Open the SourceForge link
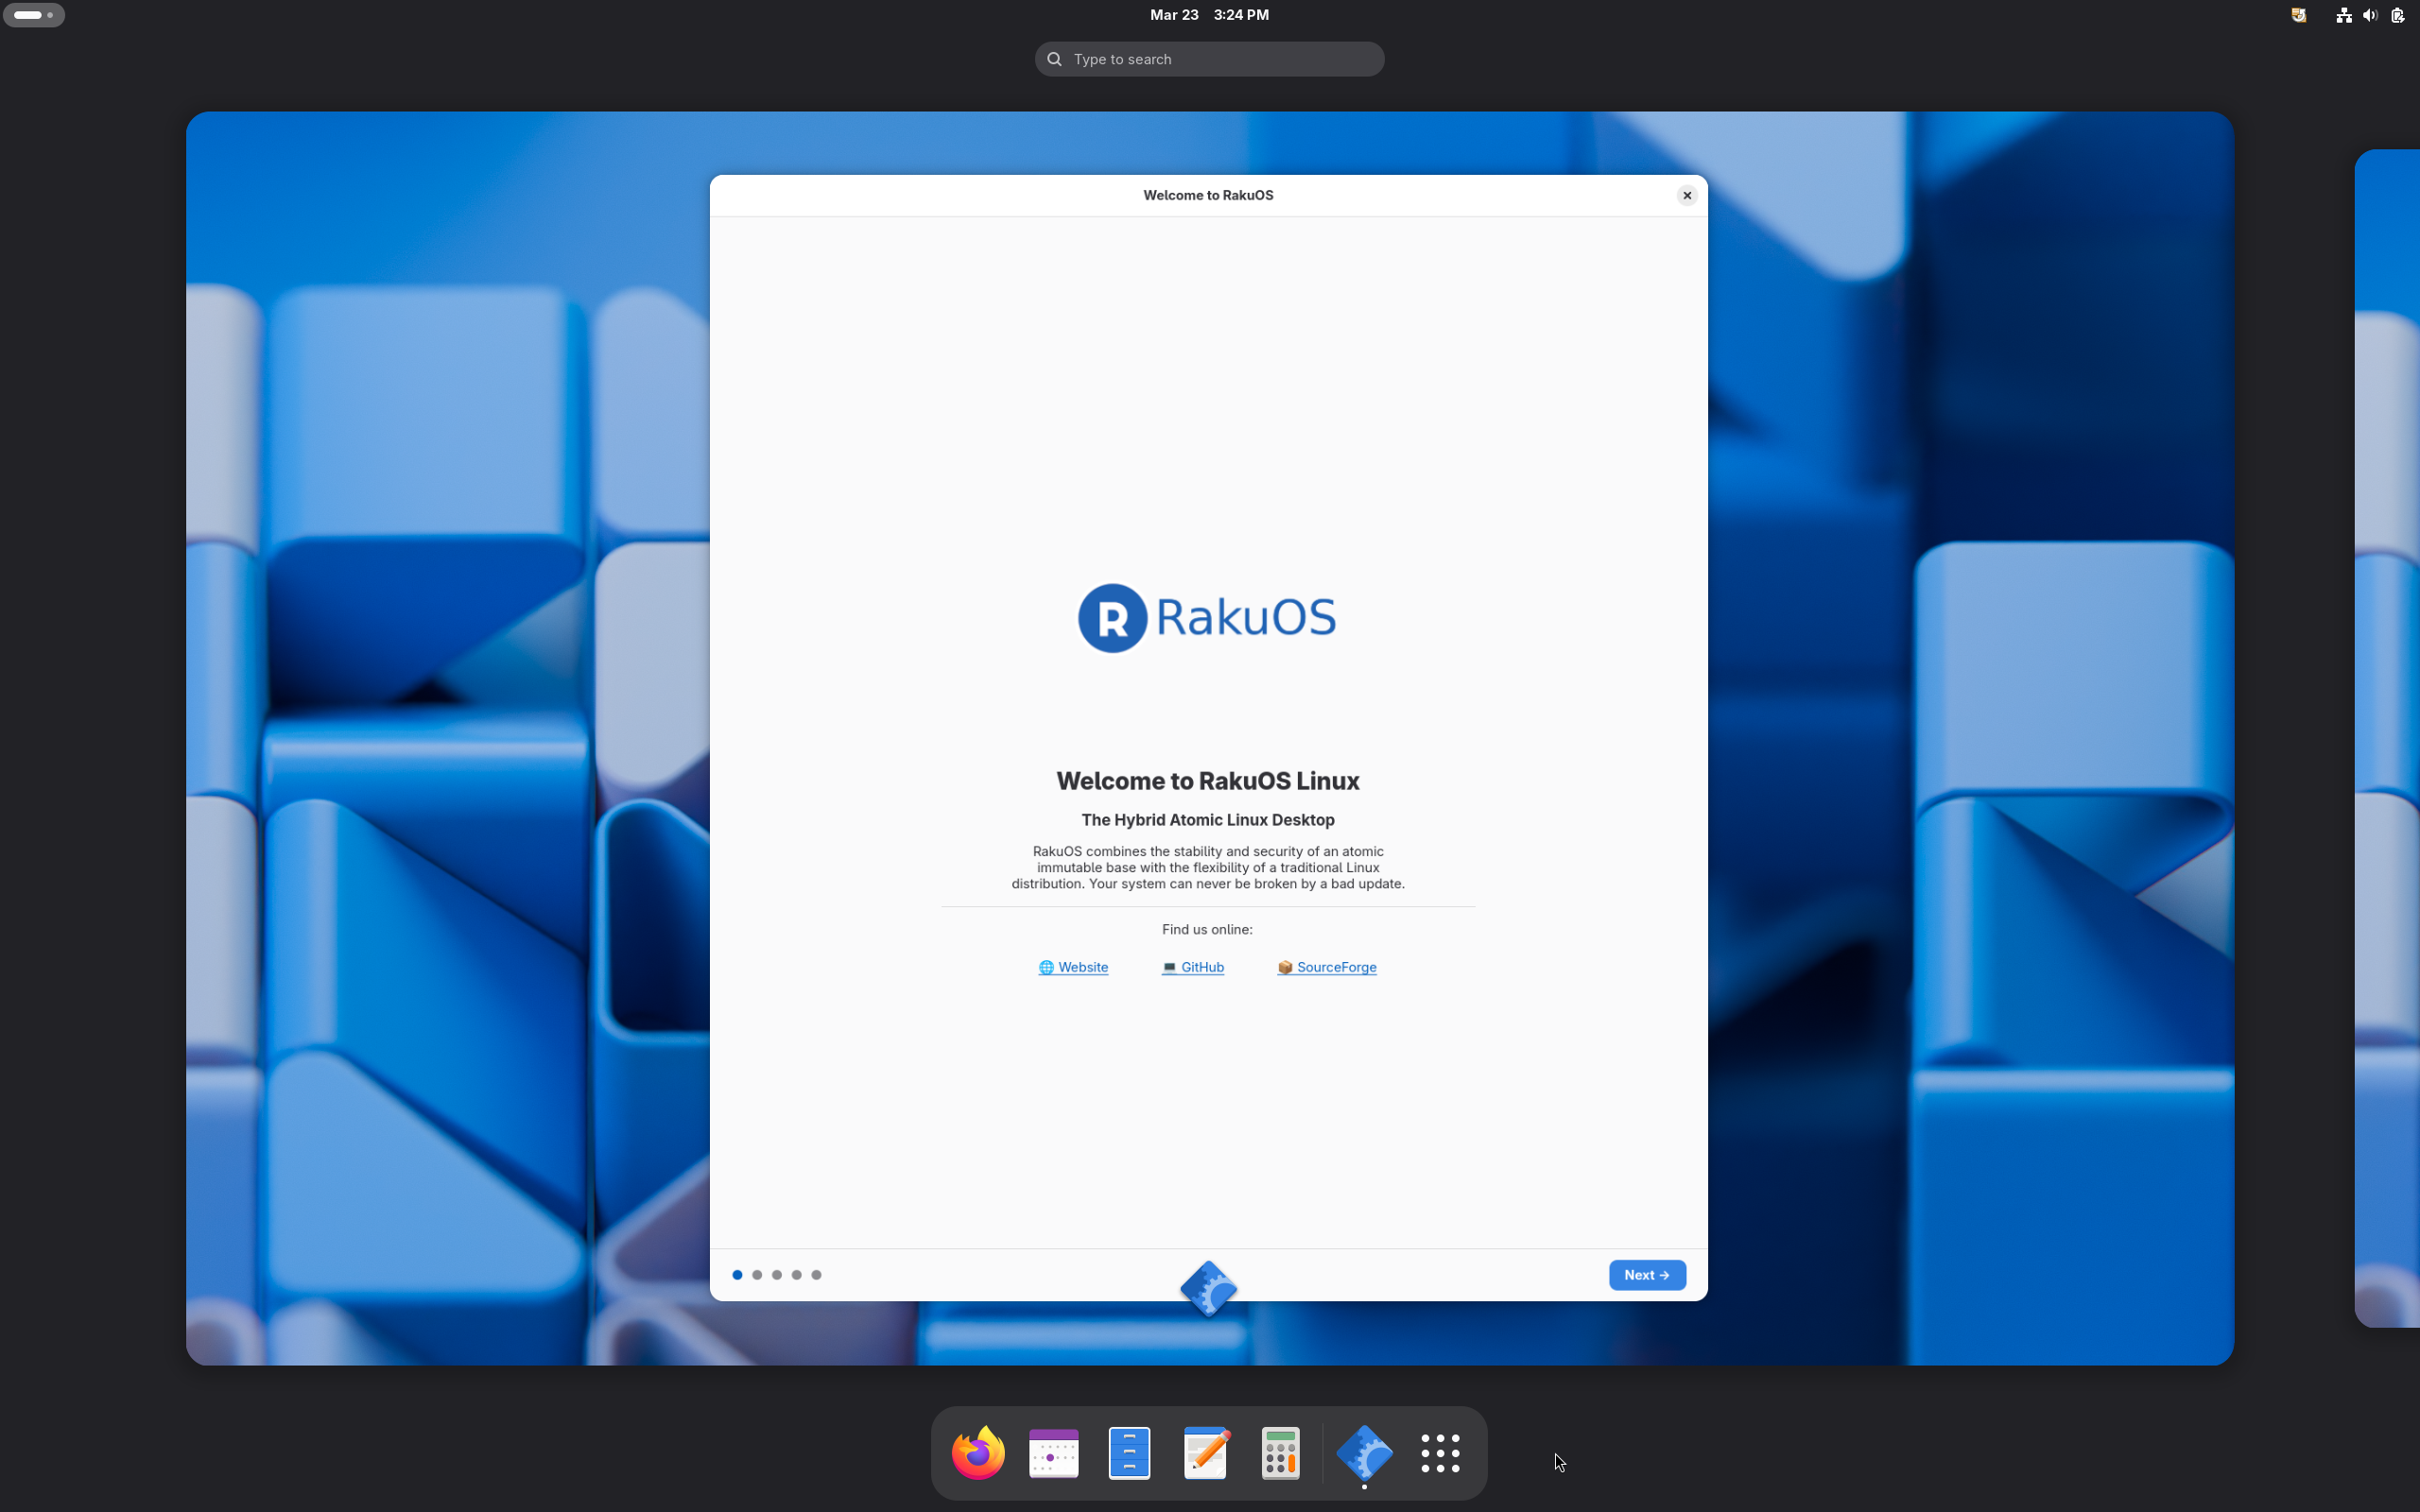2420x1512 pixels. [1326, 967]
